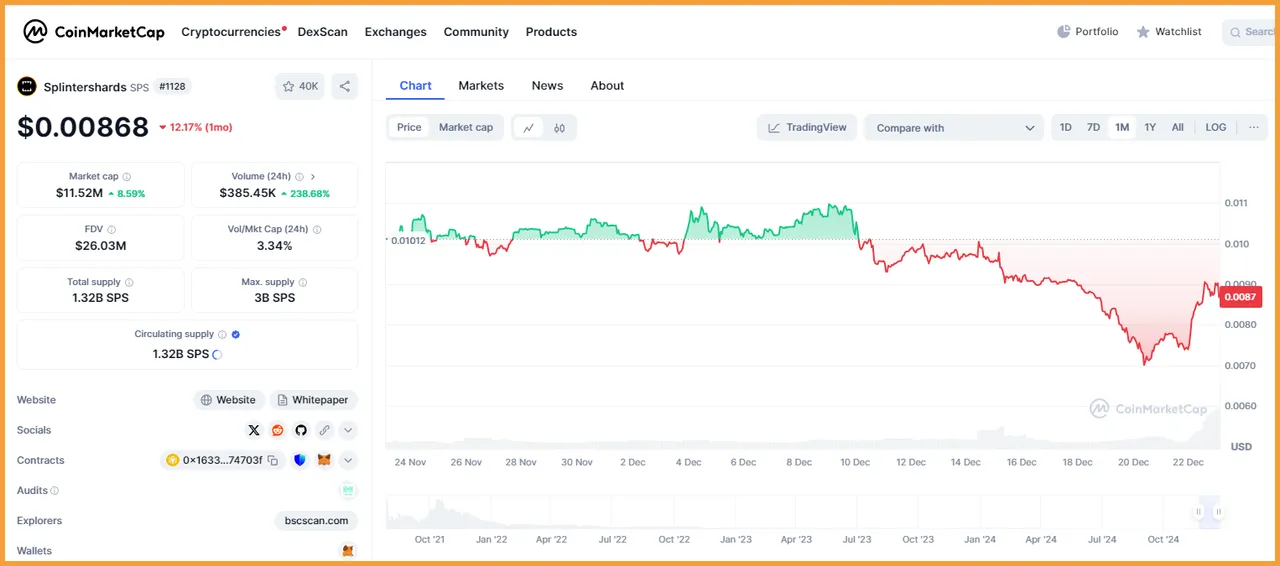Open the GitHub social link
This screenshot has width=1280, height=566.
pos(301,430)
